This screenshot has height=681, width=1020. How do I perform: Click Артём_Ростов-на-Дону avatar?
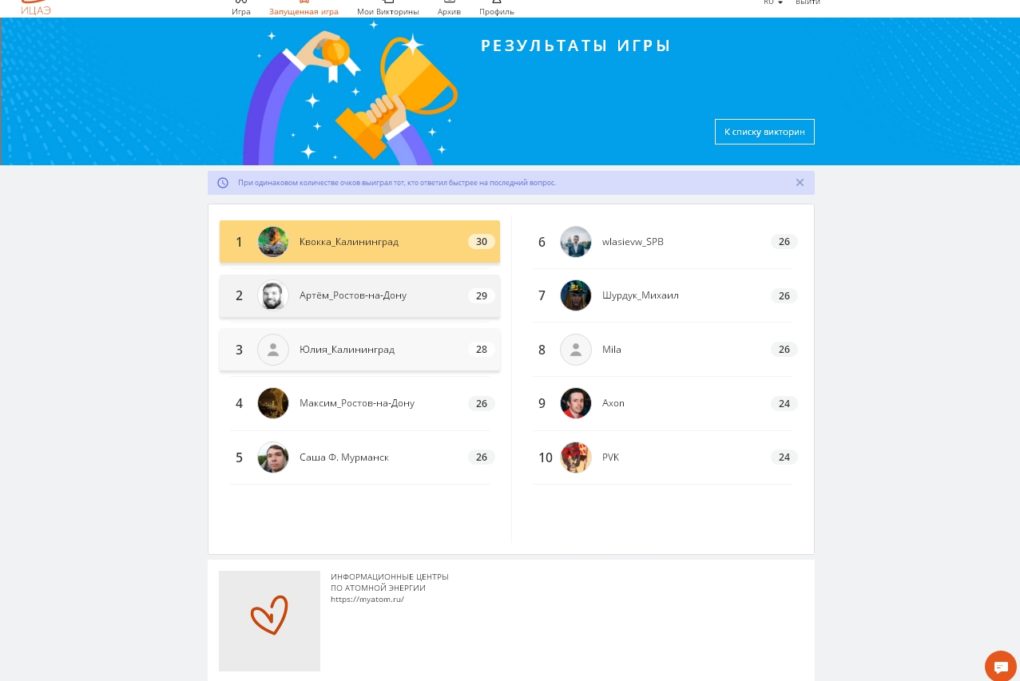point(273,295)
